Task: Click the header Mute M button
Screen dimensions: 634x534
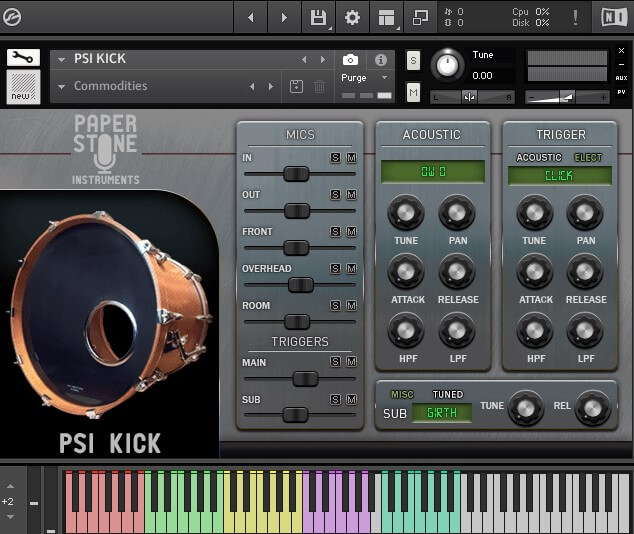Action: pos(413,92)
